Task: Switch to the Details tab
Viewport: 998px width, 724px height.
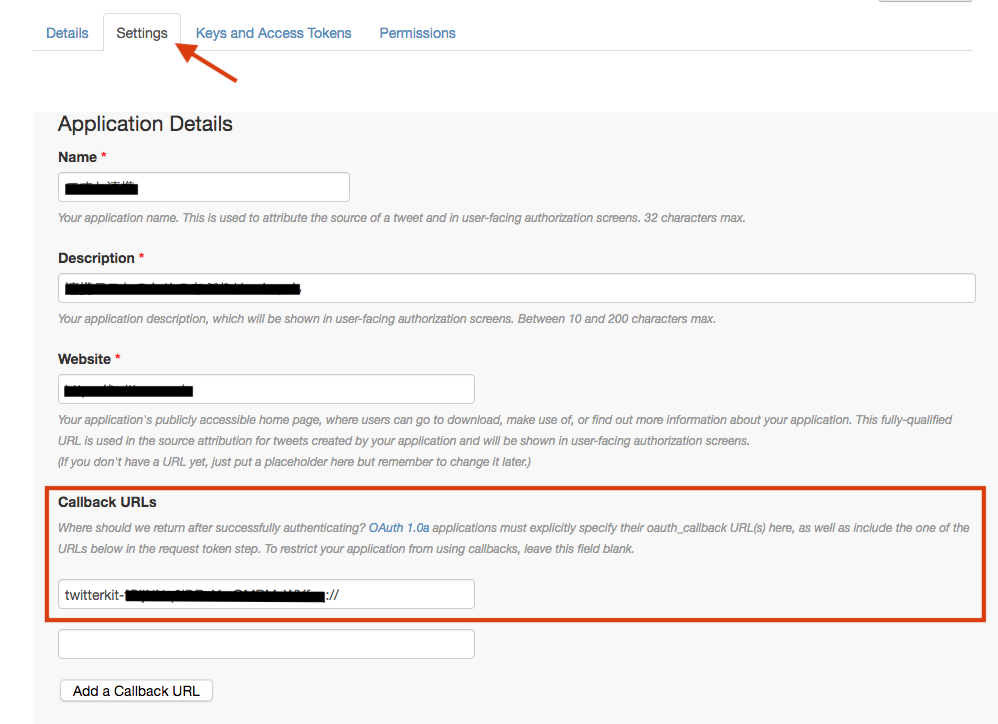Action: 67,32
